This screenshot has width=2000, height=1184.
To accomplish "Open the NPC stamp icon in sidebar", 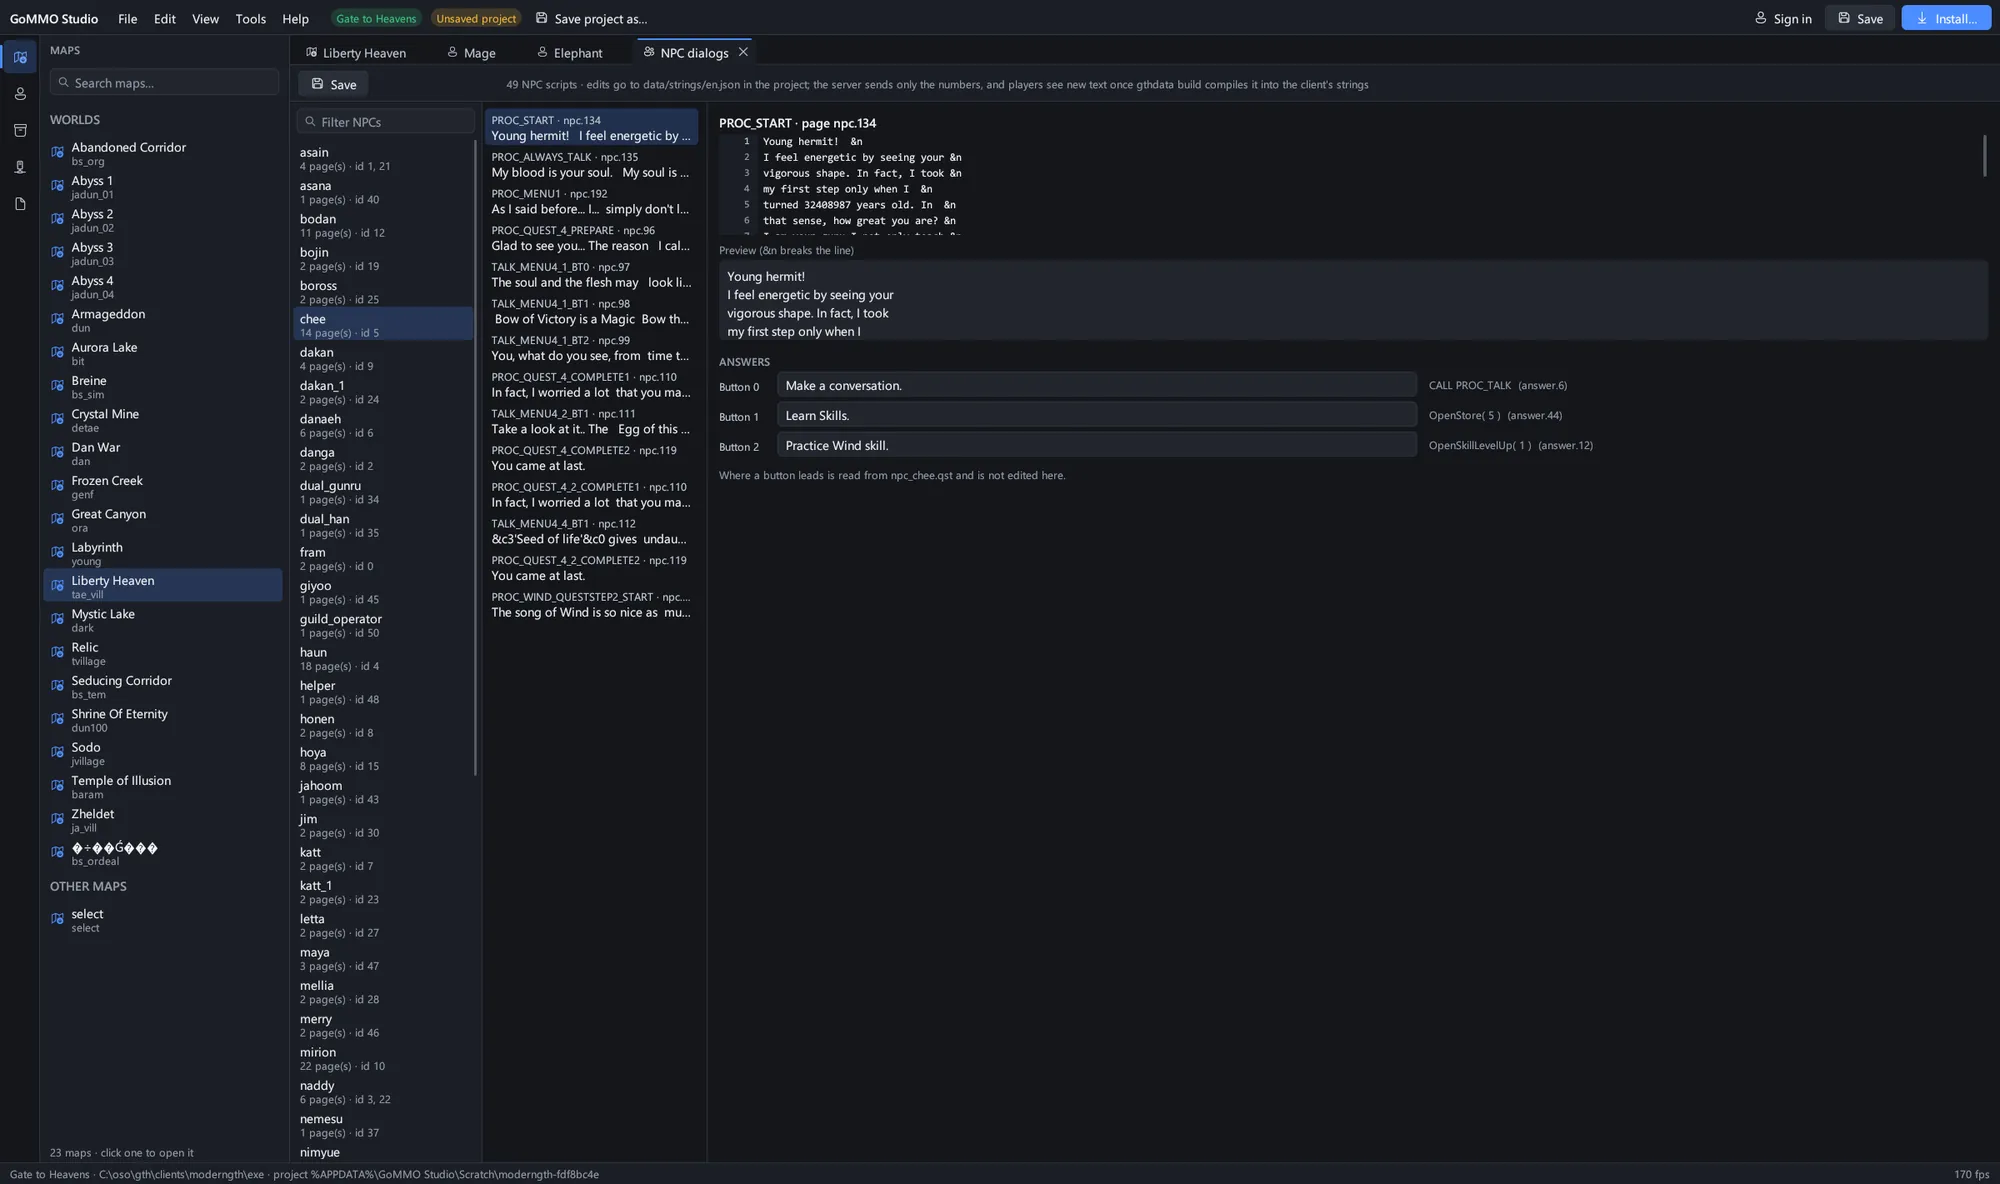I will [x=20, y=167].
